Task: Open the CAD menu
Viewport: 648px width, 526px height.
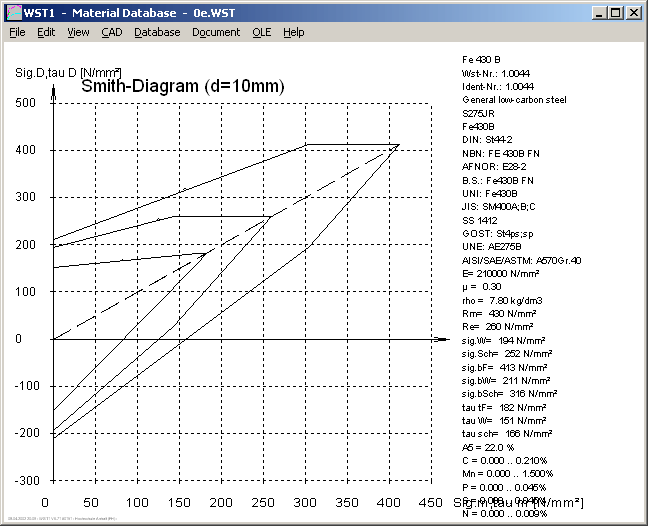Action: (112, 32)
